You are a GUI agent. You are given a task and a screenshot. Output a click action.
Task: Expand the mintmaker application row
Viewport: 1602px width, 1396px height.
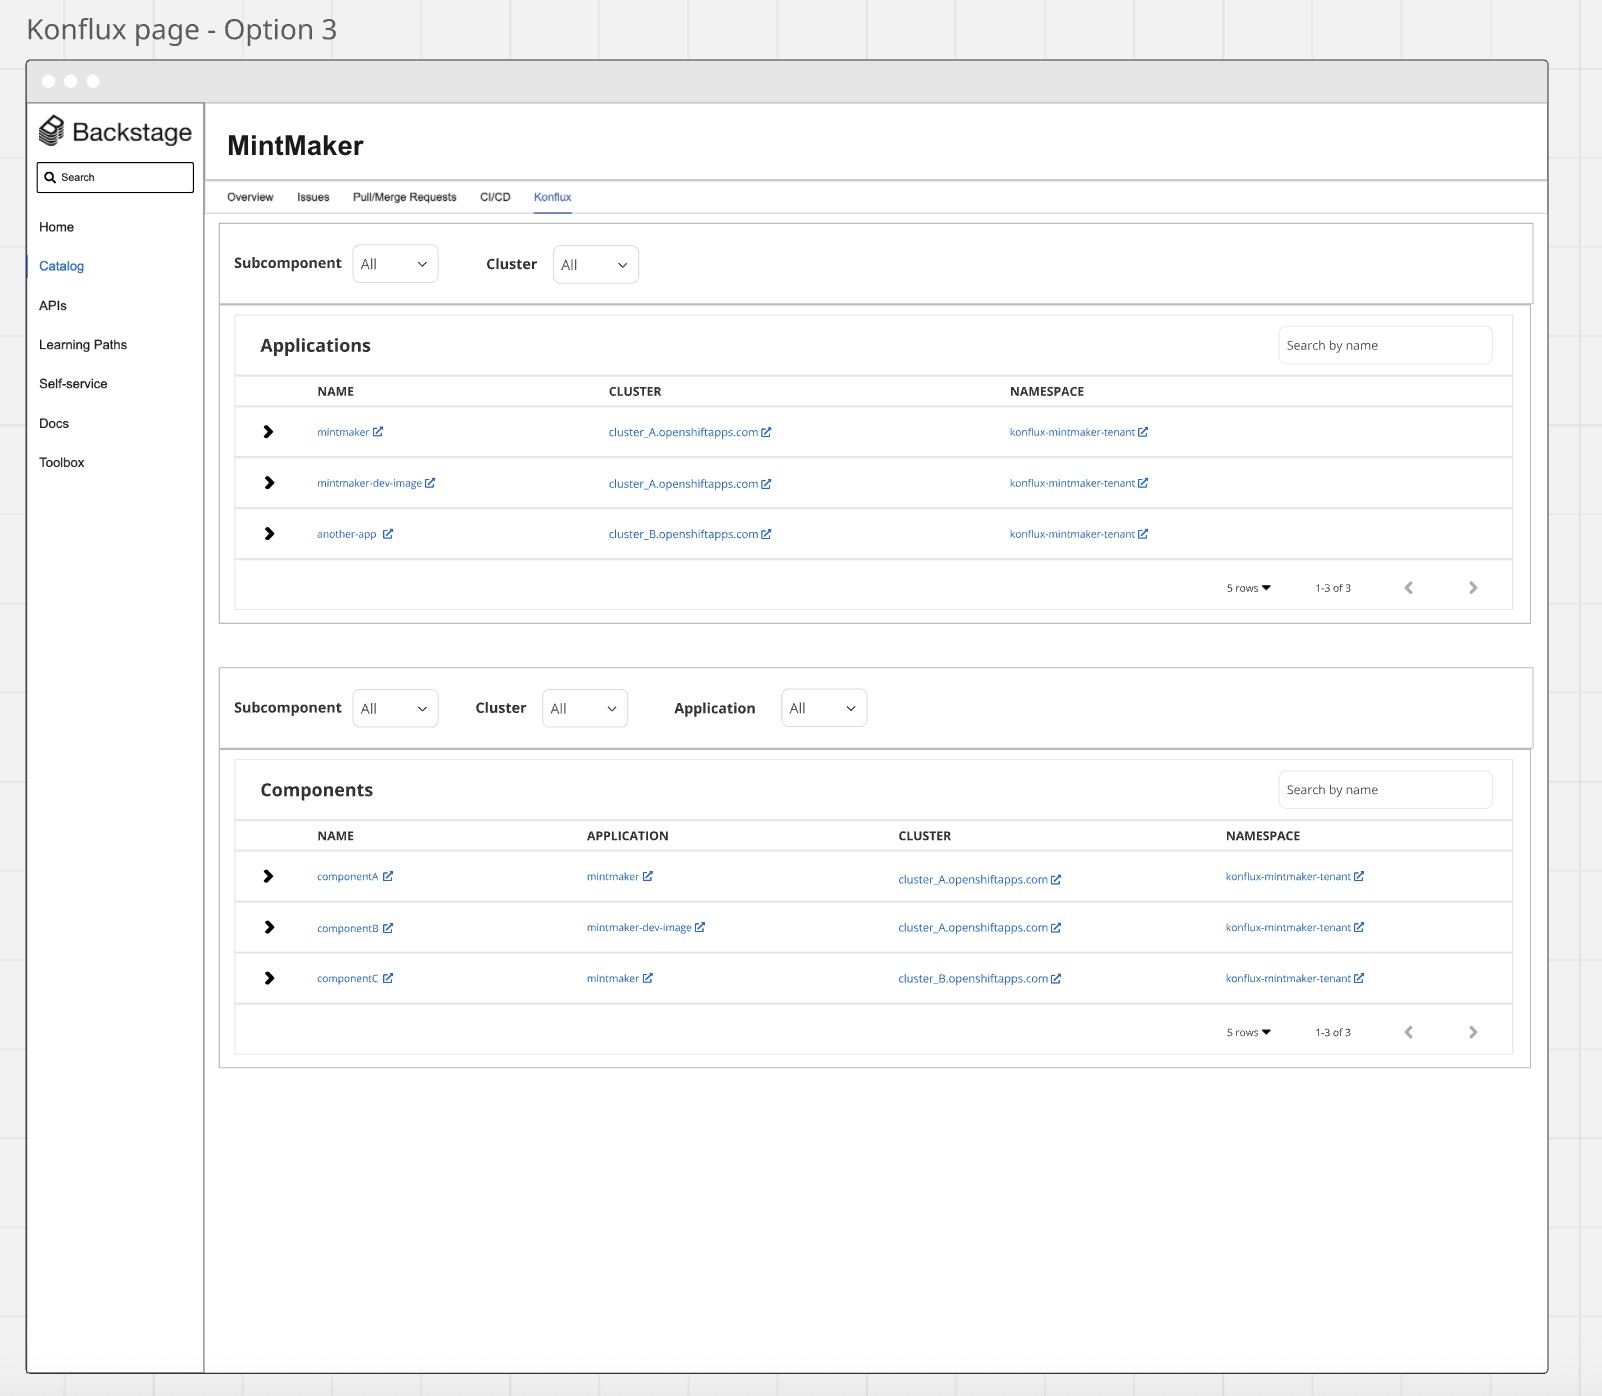pos(268,432)
